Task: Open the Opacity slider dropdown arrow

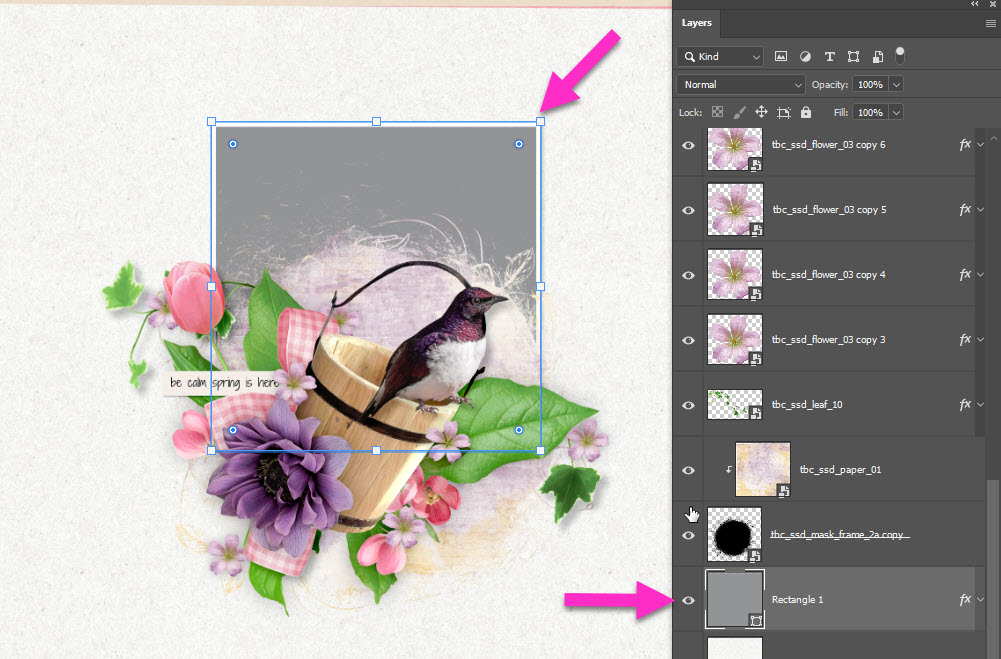Action: pos(896,84)
